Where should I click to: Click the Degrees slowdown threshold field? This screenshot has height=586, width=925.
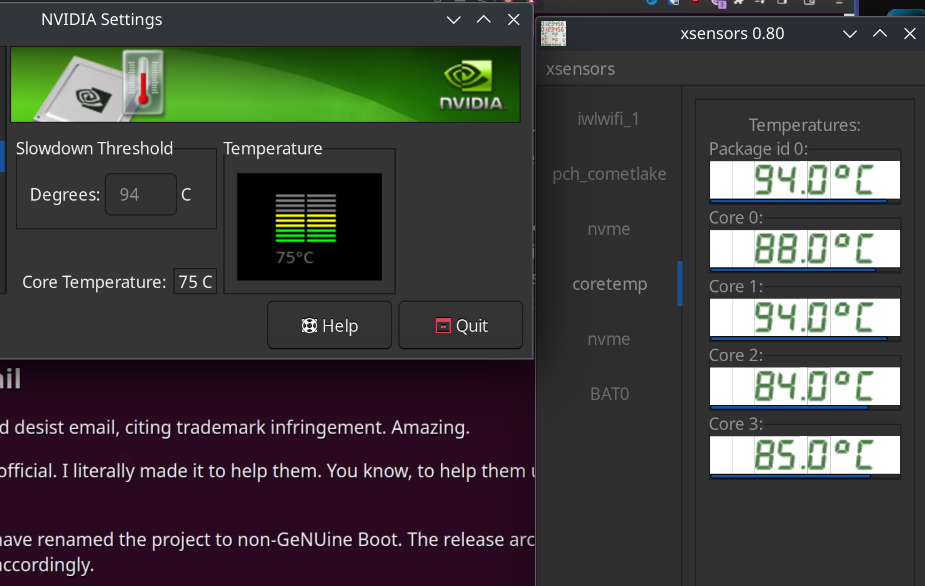click(x=141, y=194)
